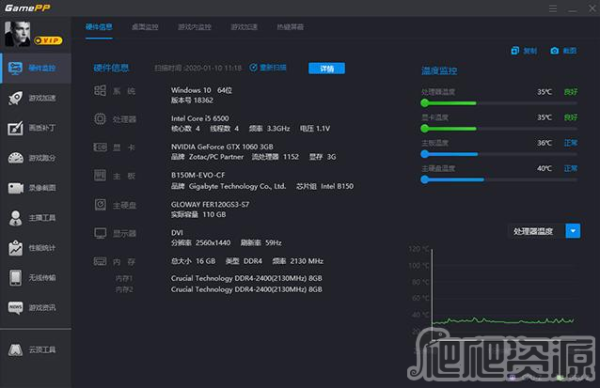Open the game news sidebar item
600x388 pixels.
[x=36, y=308]
